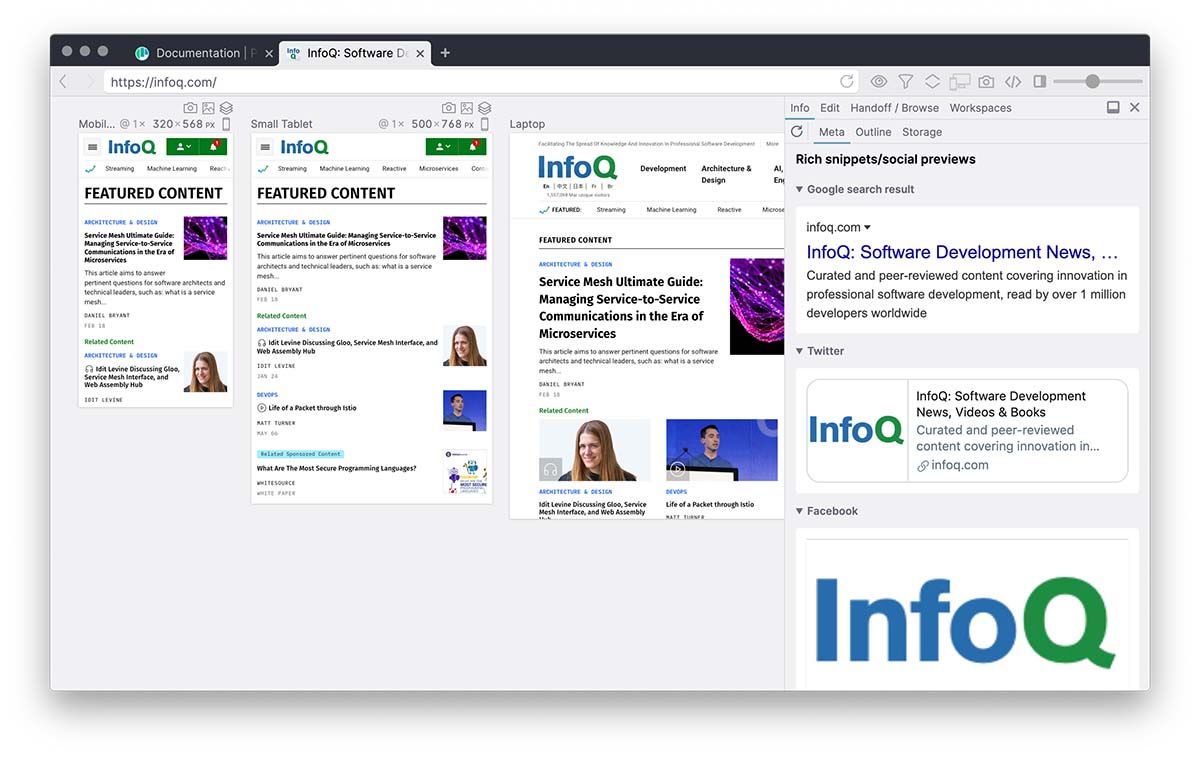Take a screenshot of the Mobile pane
Viewport: 1200px width, 757px height.
pos(190,107)
